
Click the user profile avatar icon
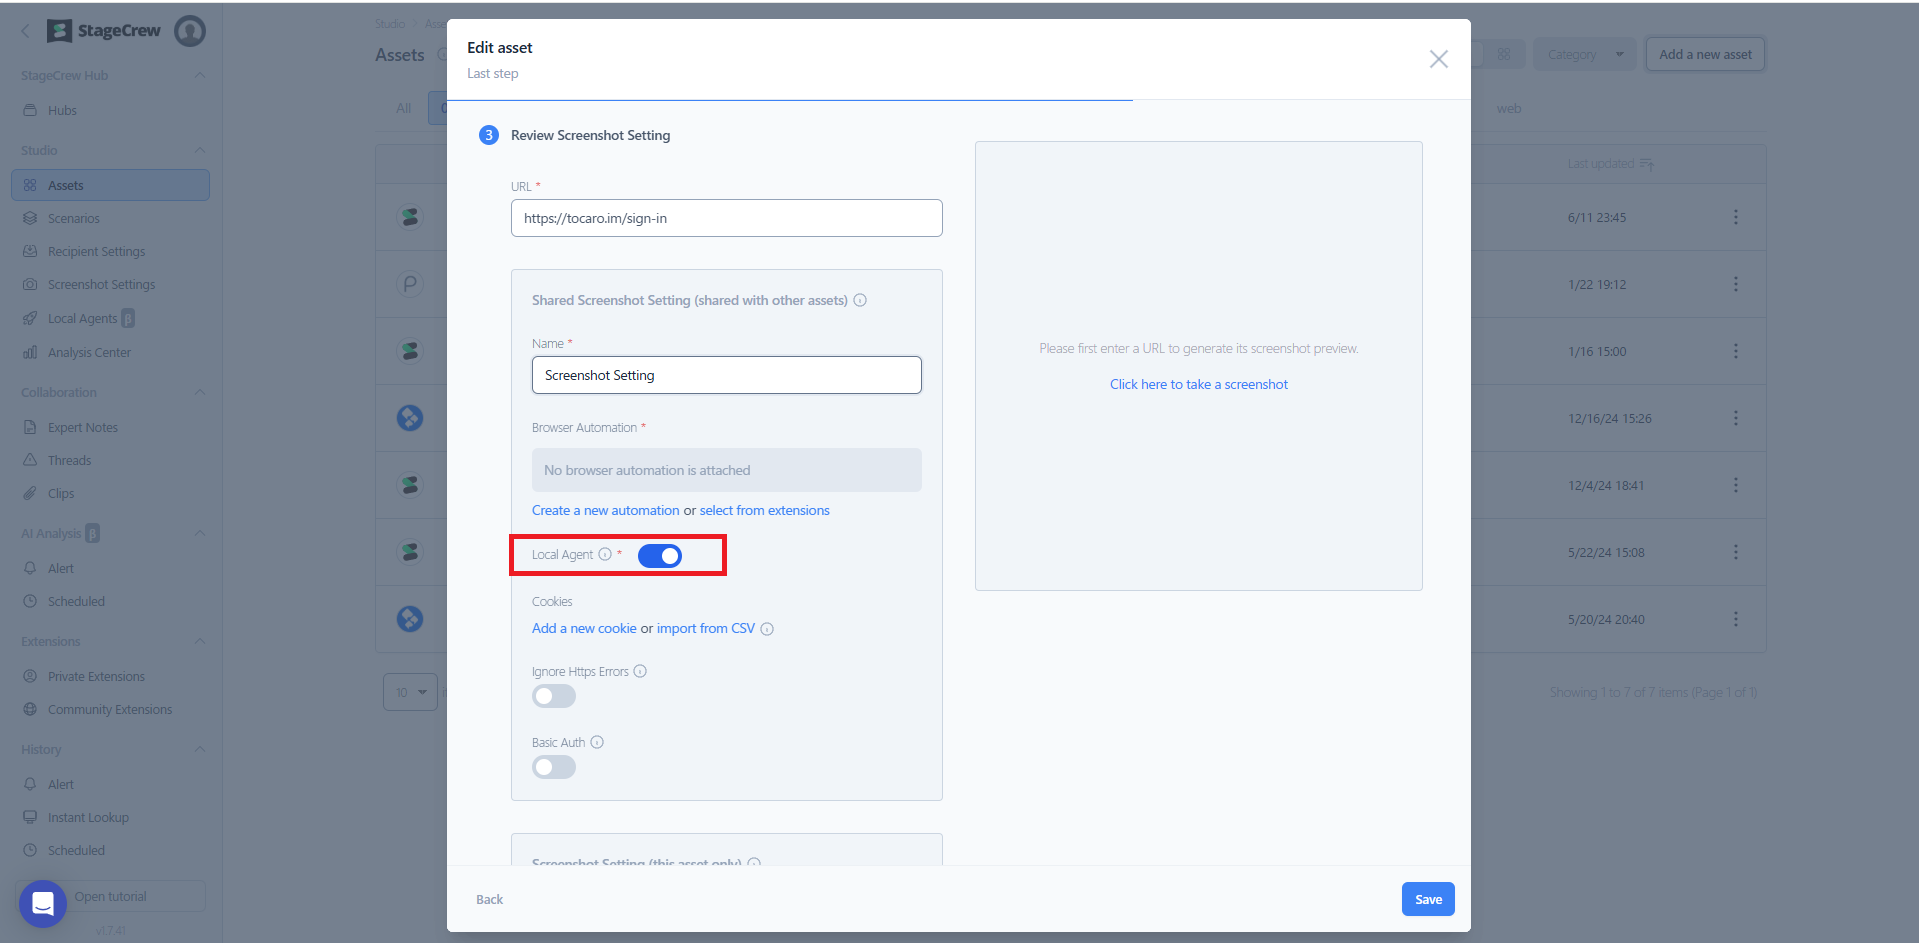pyautogui.click(x=190, y=31)
